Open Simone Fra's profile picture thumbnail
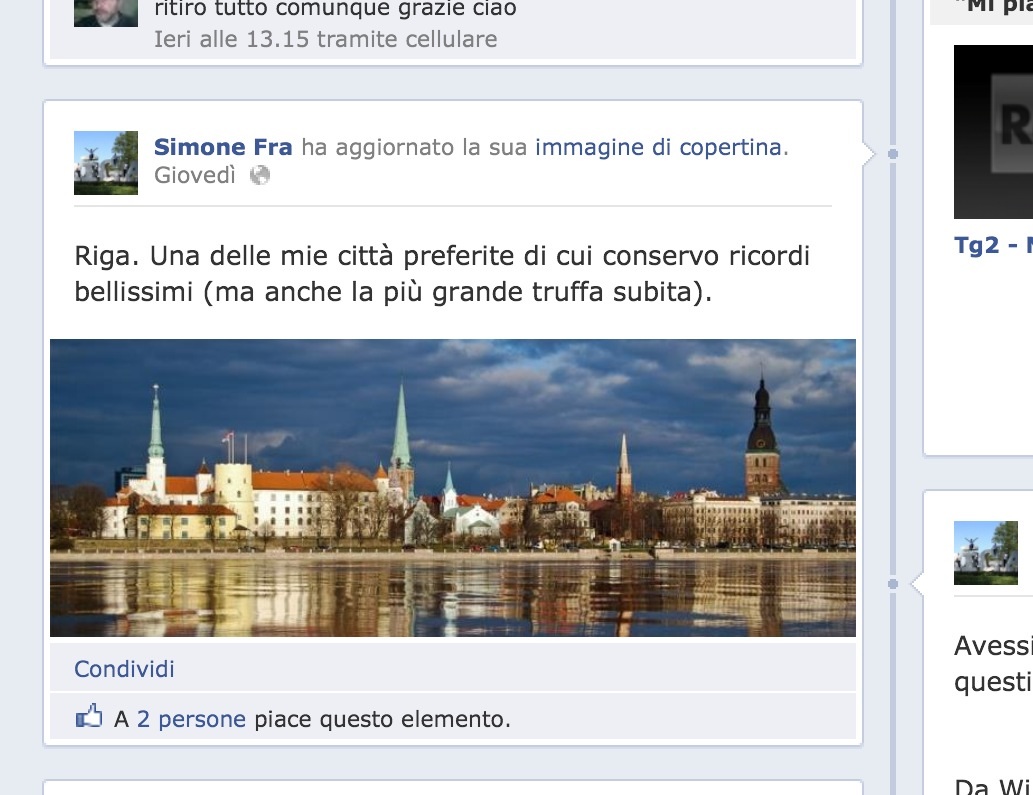 [106, 163]
